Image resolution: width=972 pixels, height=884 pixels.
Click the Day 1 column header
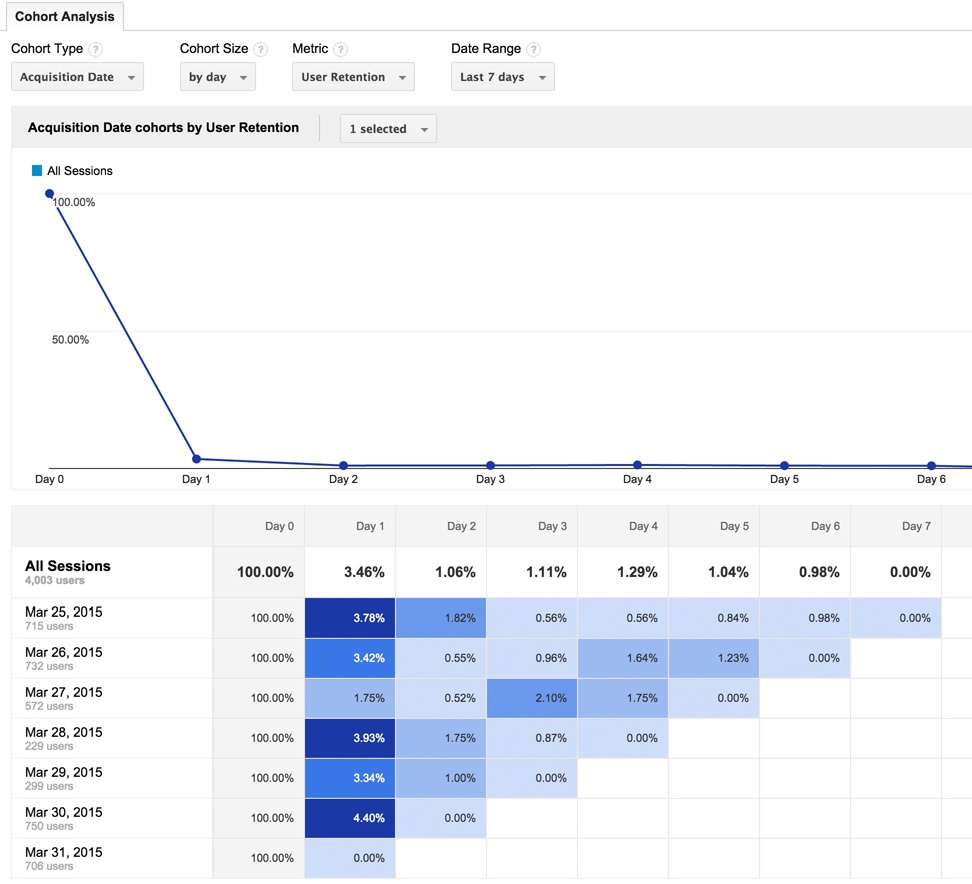369,526
